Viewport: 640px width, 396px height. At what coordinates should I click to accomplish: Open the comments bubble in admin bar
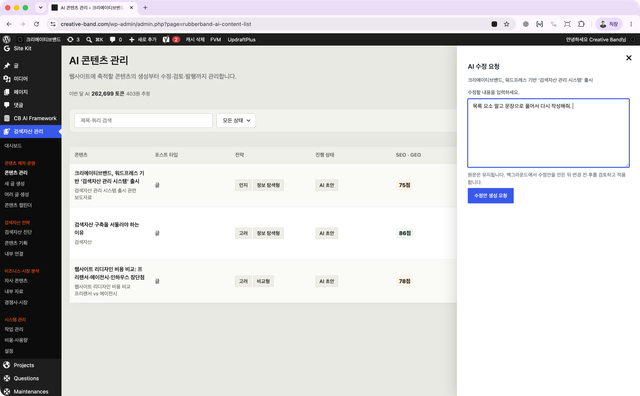click(x=113, y=40)
